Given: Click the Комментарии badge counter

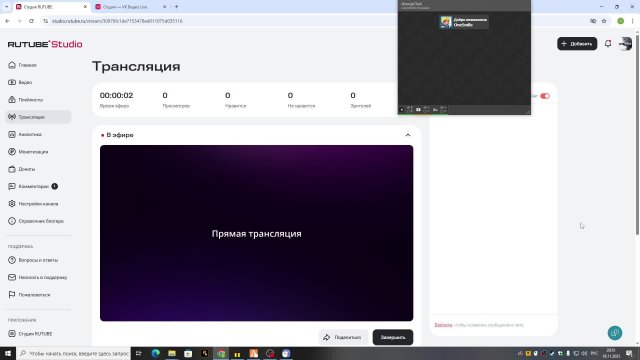Looking at the screenshot, I should tap(55, 187).
